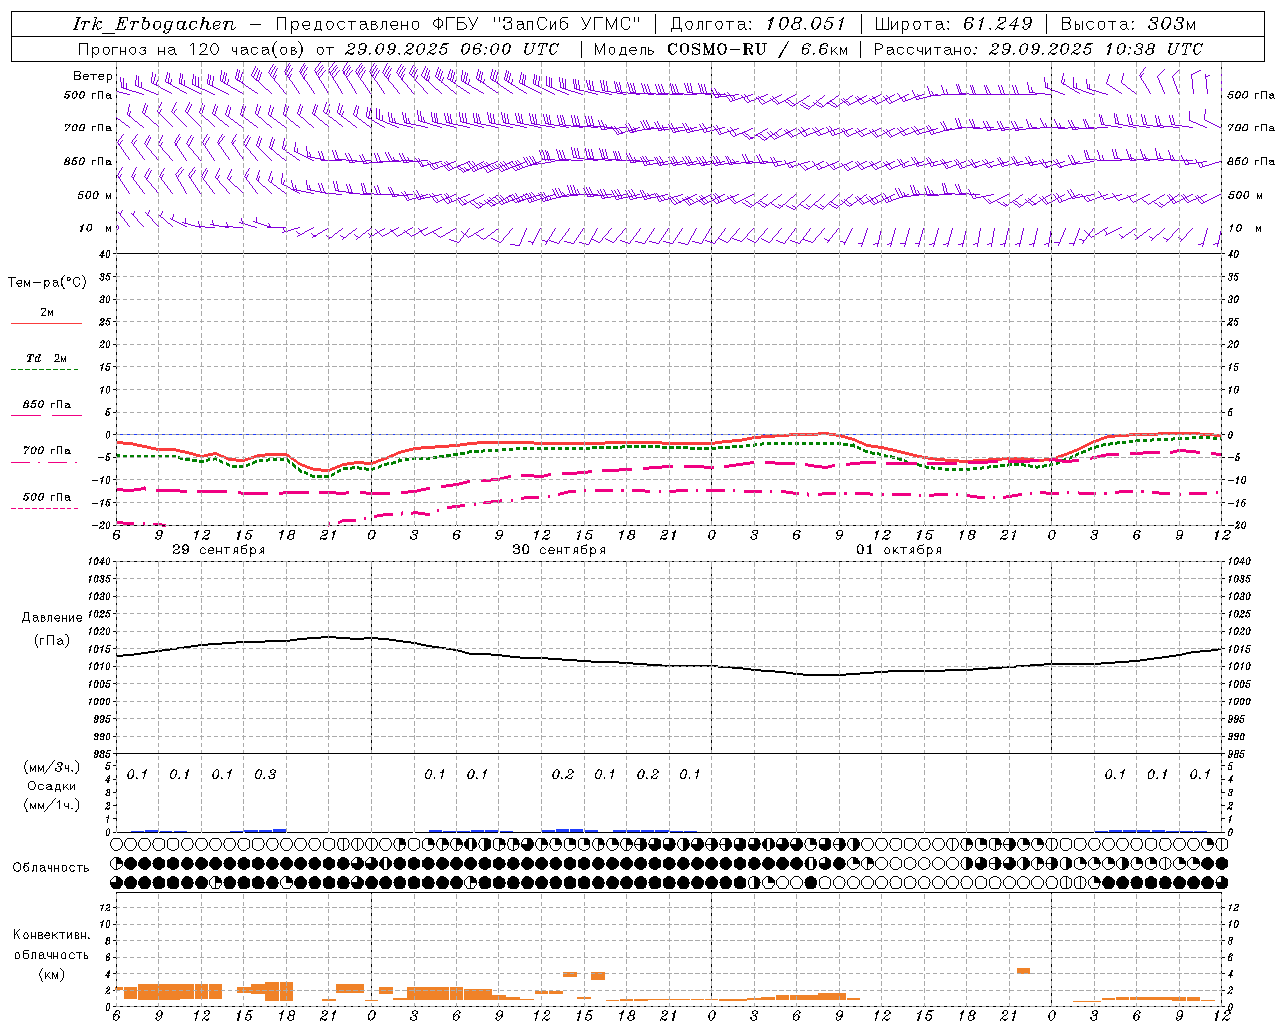Click the Высота: 303м value
The image size is (1280, 1024).
click(x=1129, y=24)
